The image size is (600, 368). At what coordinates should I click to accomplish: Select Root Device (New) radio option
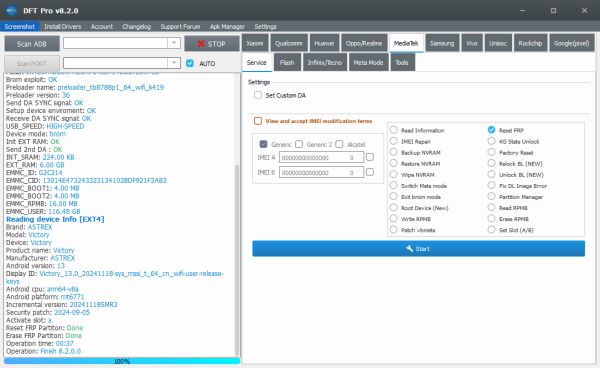click(x=394, y=208)
